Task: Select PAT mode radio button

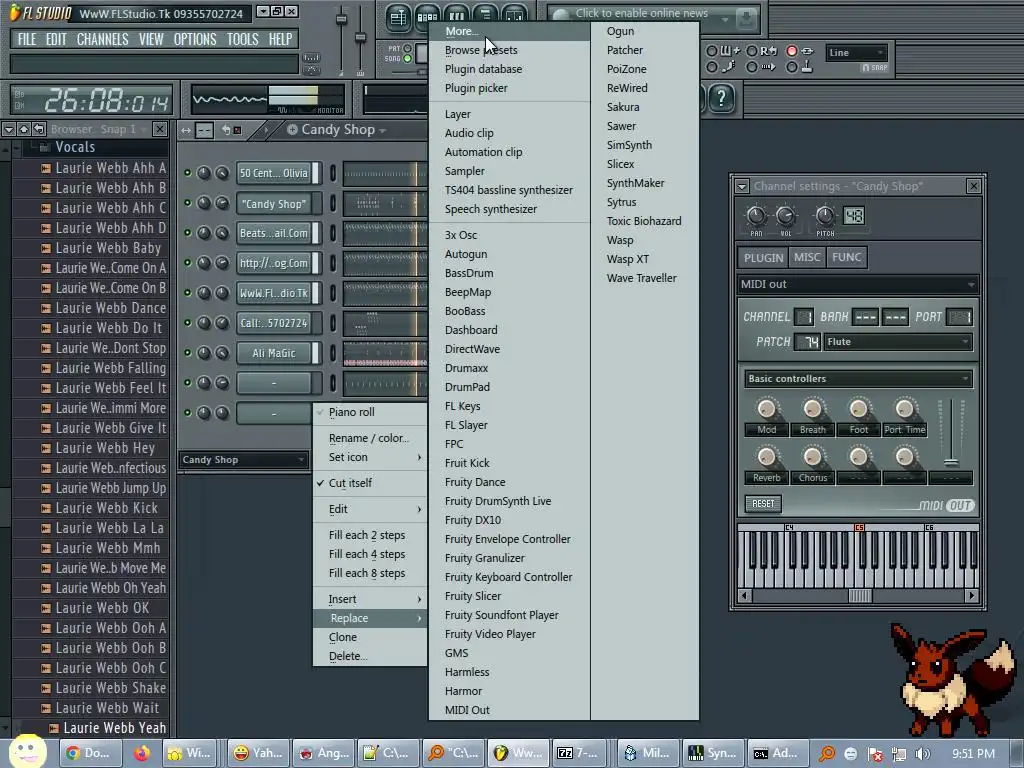Action: coord(408,48)
